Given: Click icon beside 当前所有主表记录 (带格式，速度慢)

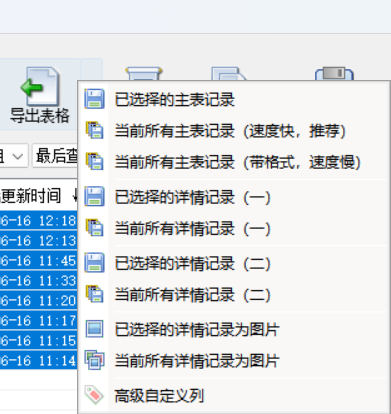Looking at the screenshot, I should coord(94,162).
